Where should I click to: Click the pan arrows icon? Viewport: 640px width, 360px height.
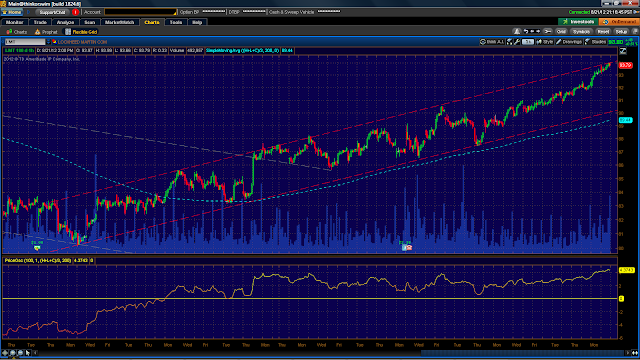tap(5, 353)
